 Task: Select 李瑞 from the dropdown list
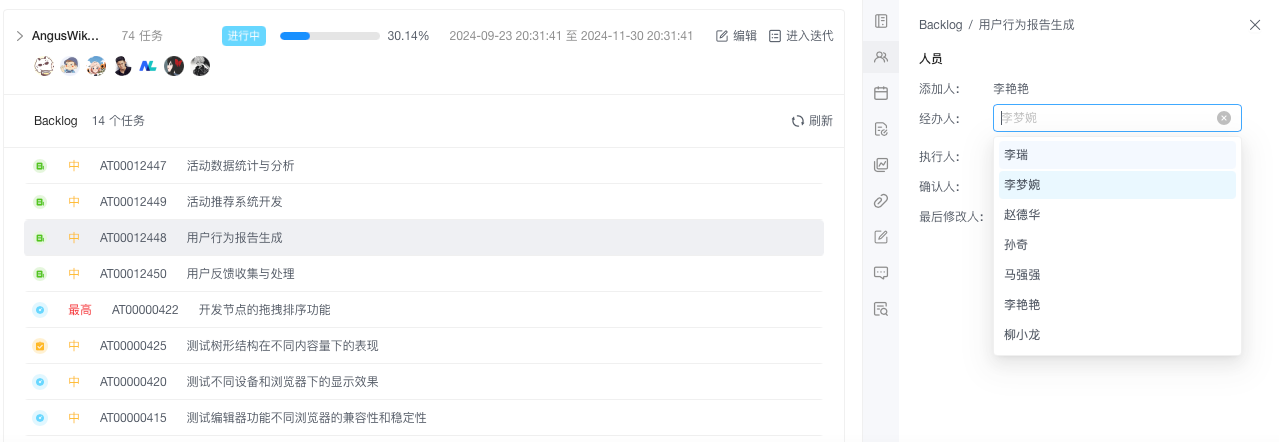[x=1117, y=155]
